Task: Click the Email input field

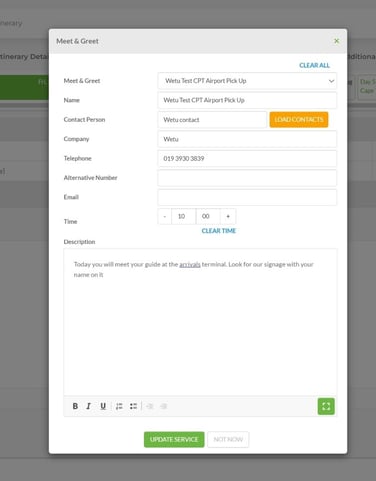Action: pyautogui.click(x=247, y=197)
